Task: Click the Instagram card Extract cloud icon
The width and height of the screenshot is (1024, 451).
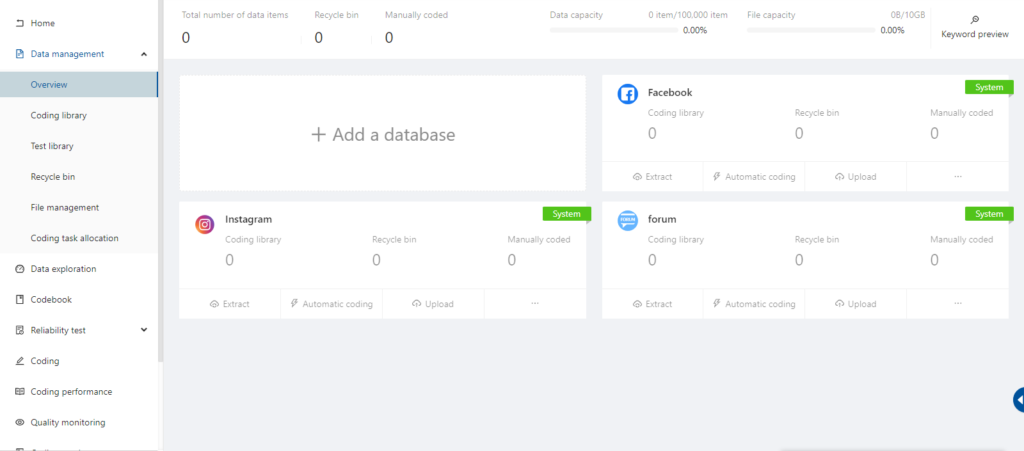Action: pos(214,304)
